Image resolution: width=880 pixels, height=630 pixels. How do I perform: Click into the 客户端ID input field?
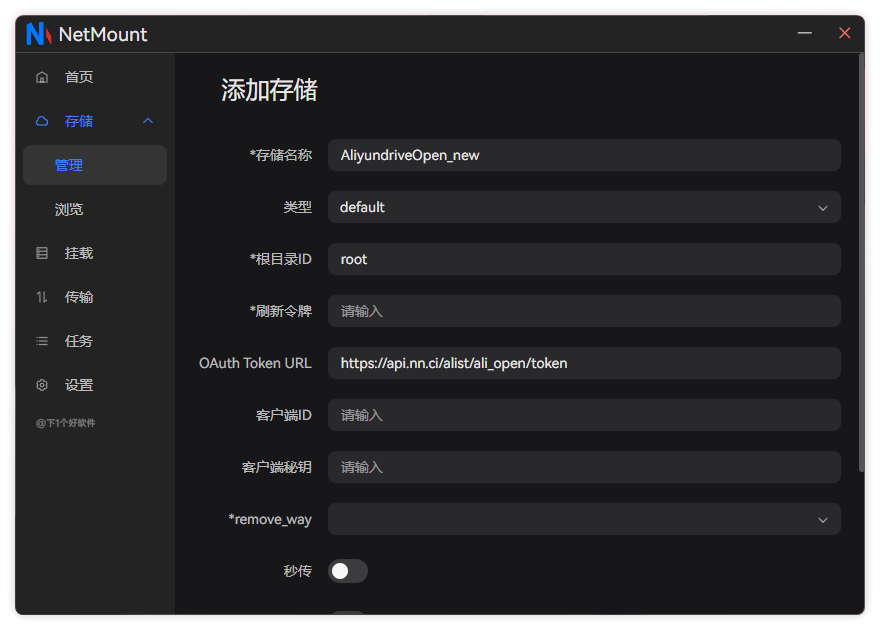(x=584, y=415)
